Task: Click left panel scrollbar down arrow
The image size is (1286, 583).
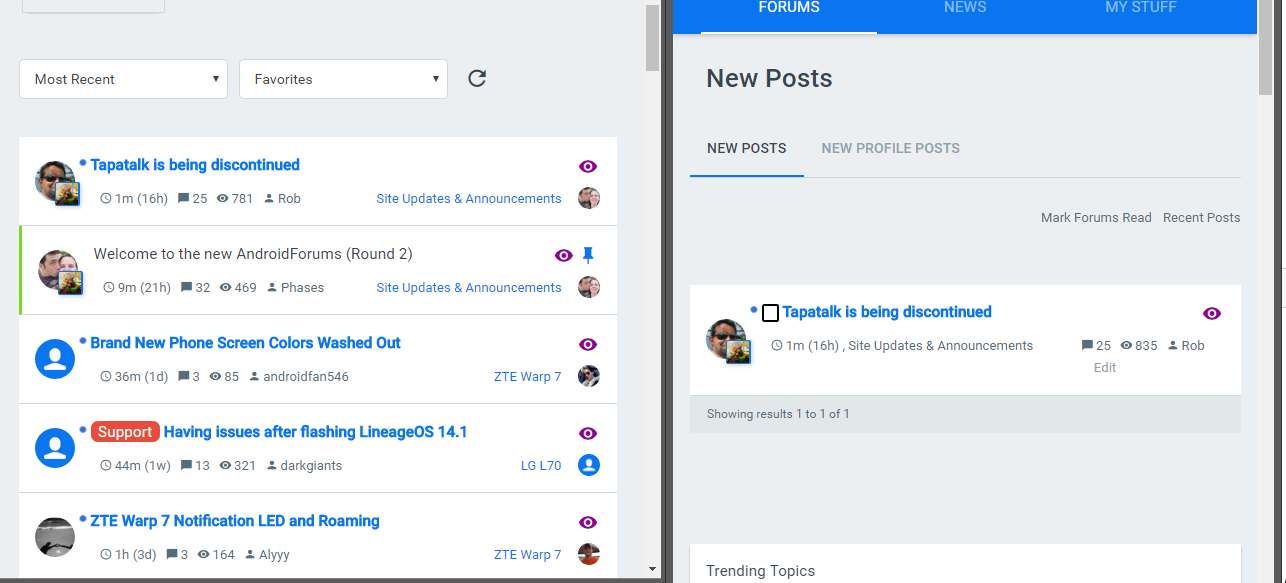Action: (x=653, y=569)
